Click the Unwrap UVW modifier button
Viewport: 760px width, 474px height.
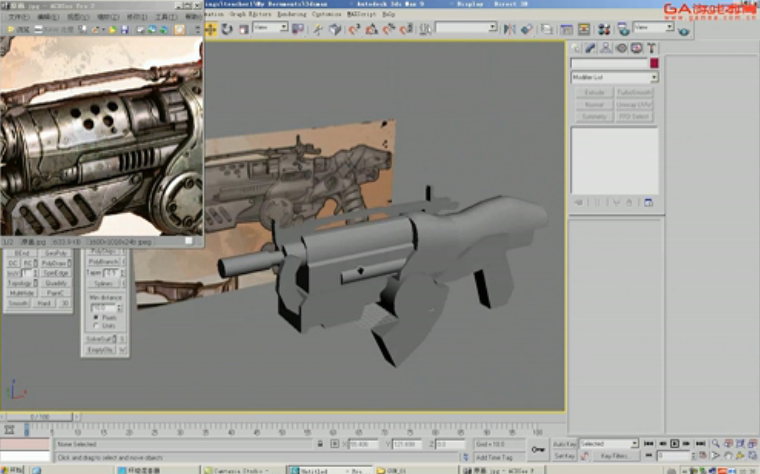(x=634, y=105)
